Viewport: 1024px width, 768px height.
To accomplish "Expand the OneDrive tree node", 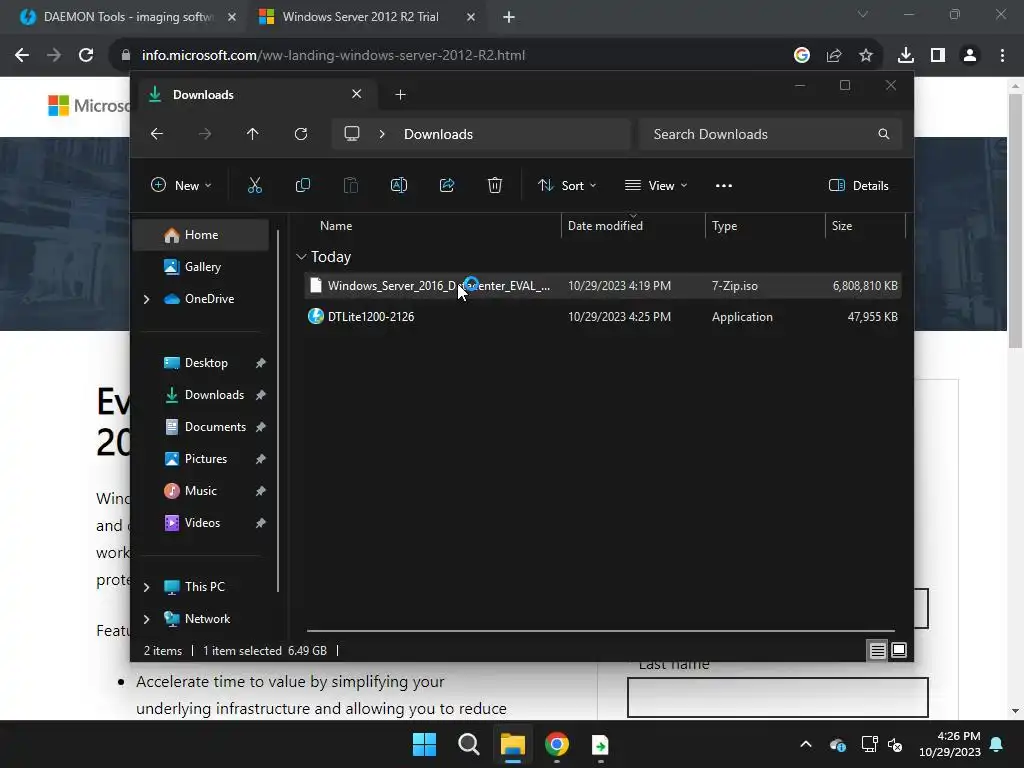I will pos(146,299).
